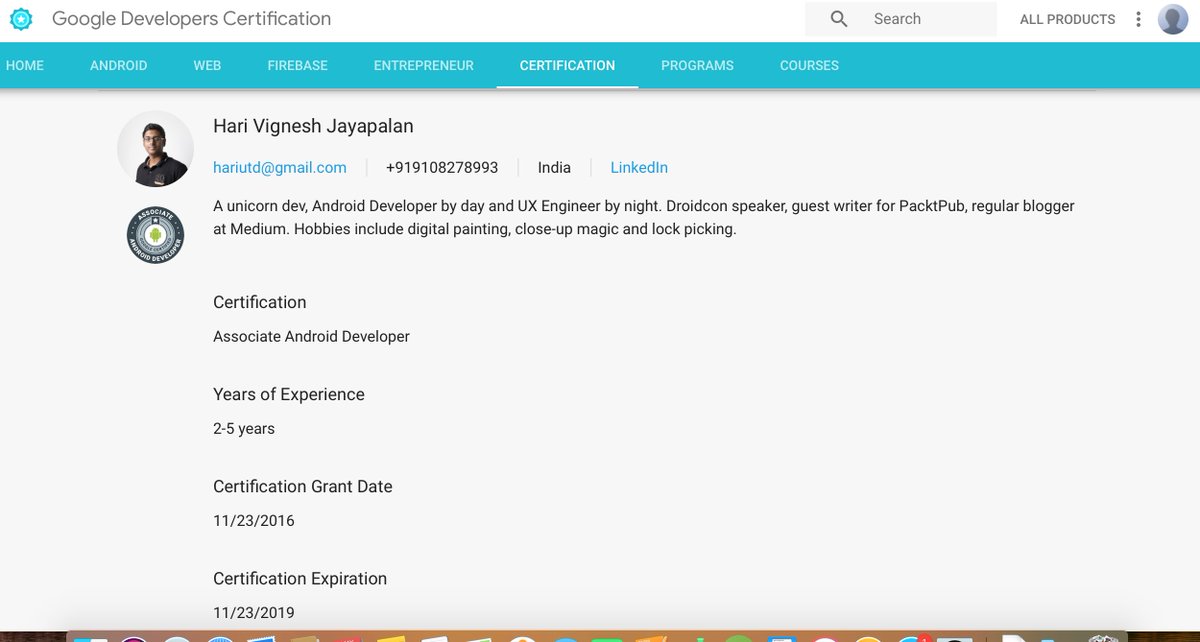1200x642 pixels.
Task: Navigate to the ENTREPRENEUR tab
Action: tap(424, 65)
